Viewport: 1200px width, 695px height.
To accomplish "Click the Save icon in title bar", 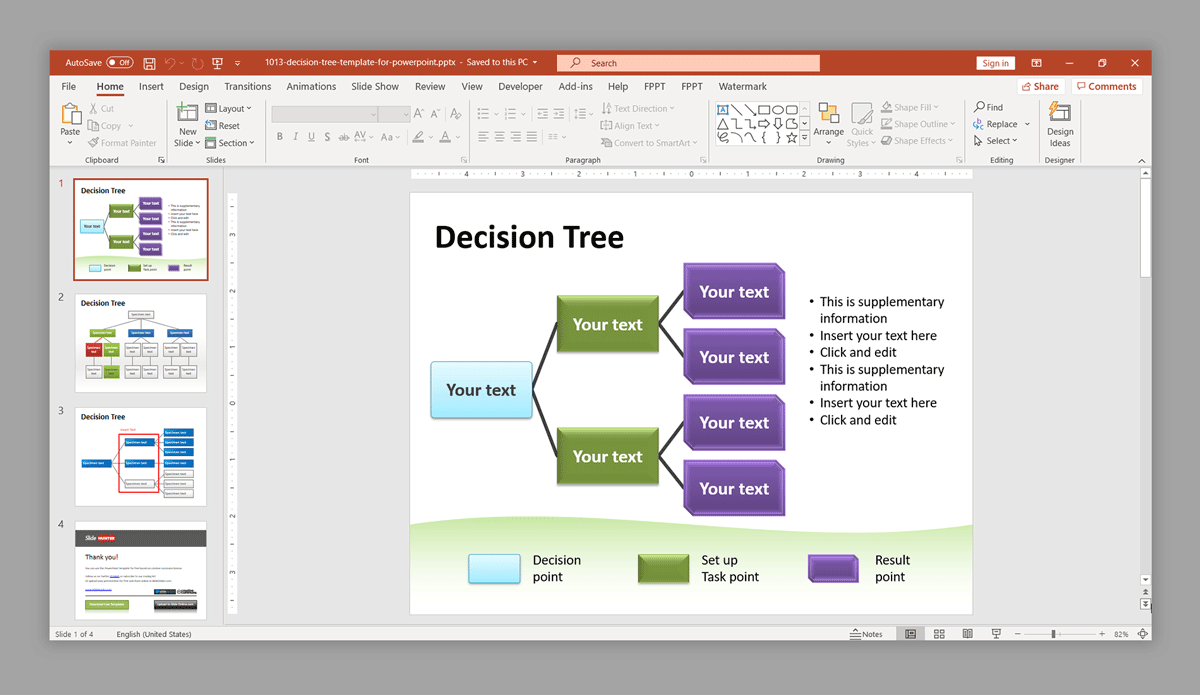I will point(150,63).
